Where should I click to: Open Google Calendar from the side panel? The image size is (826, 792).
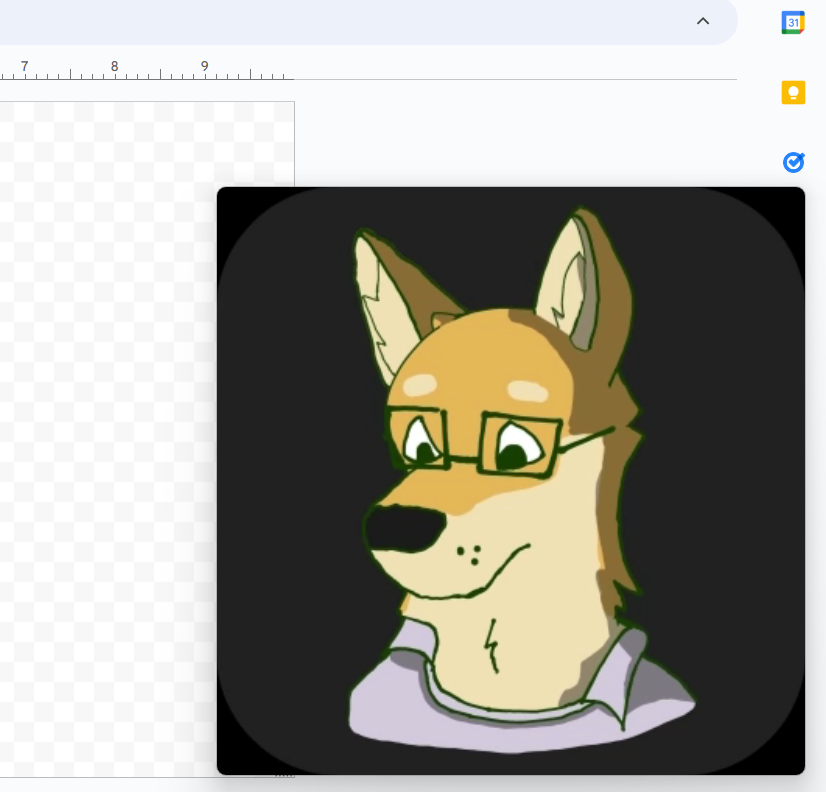coord(793,21)
